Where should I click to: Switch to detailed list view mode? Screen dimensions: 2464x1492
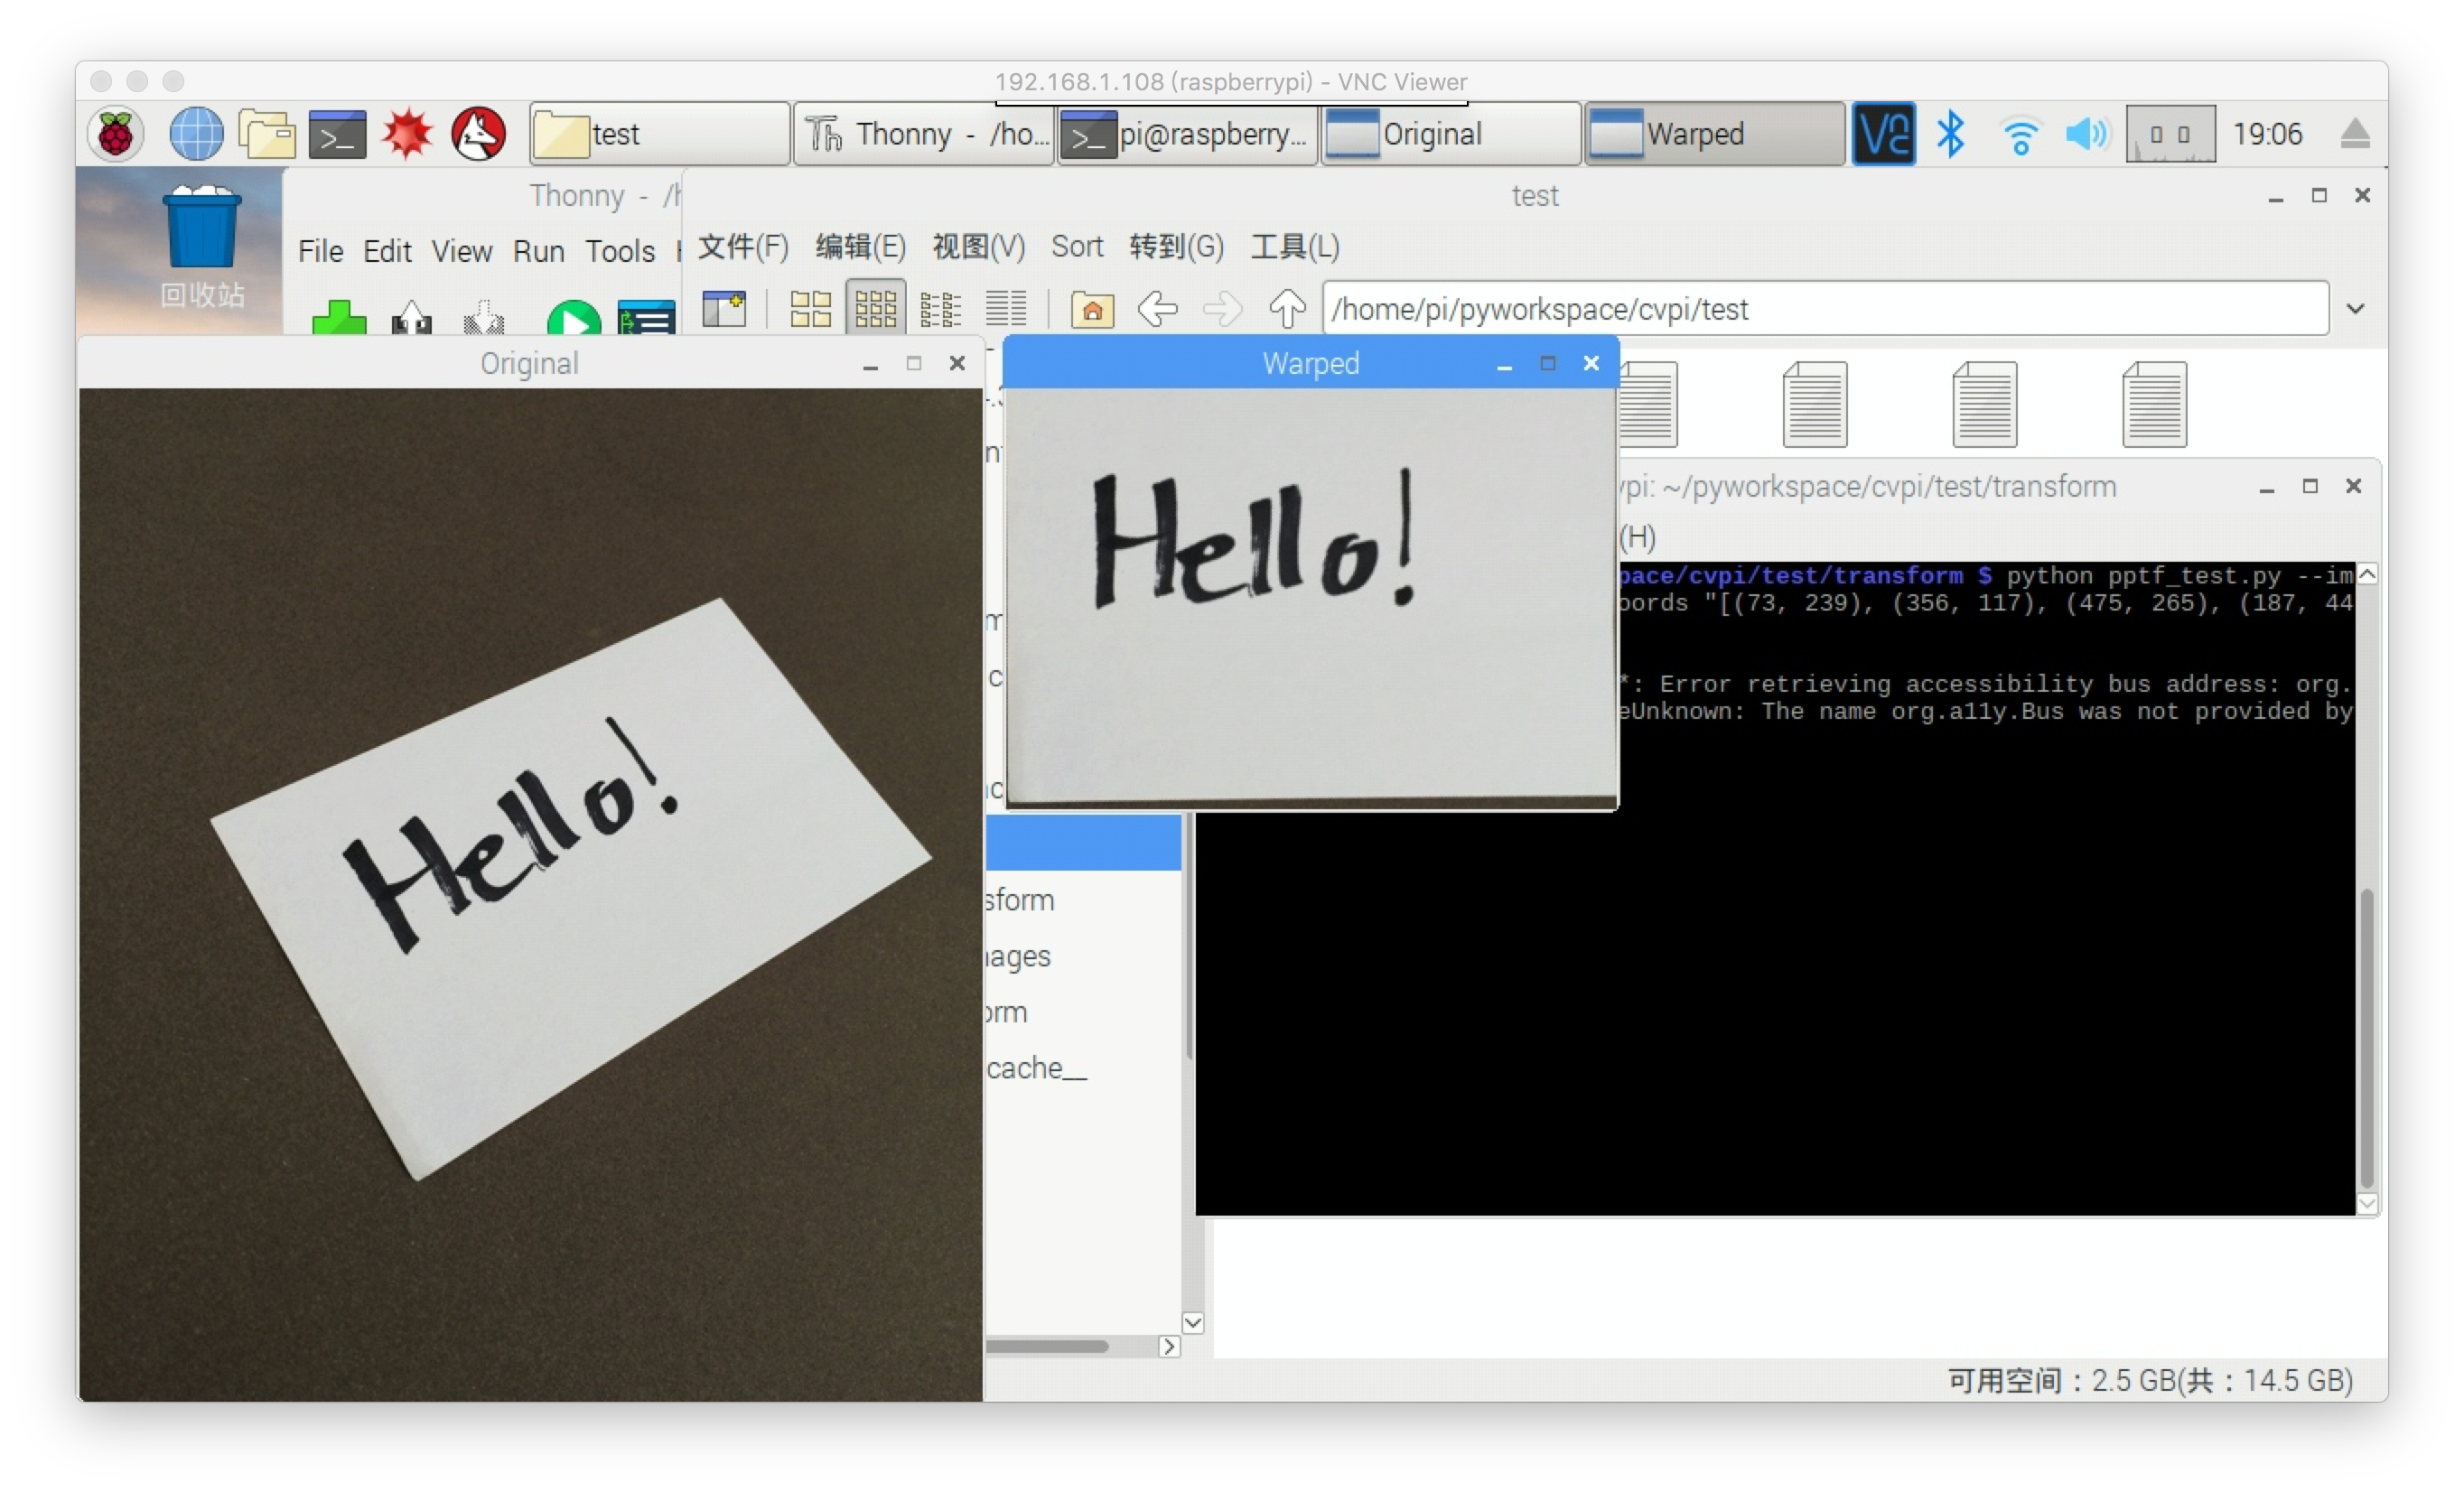pyautogui.click(x=1006, y=309)
